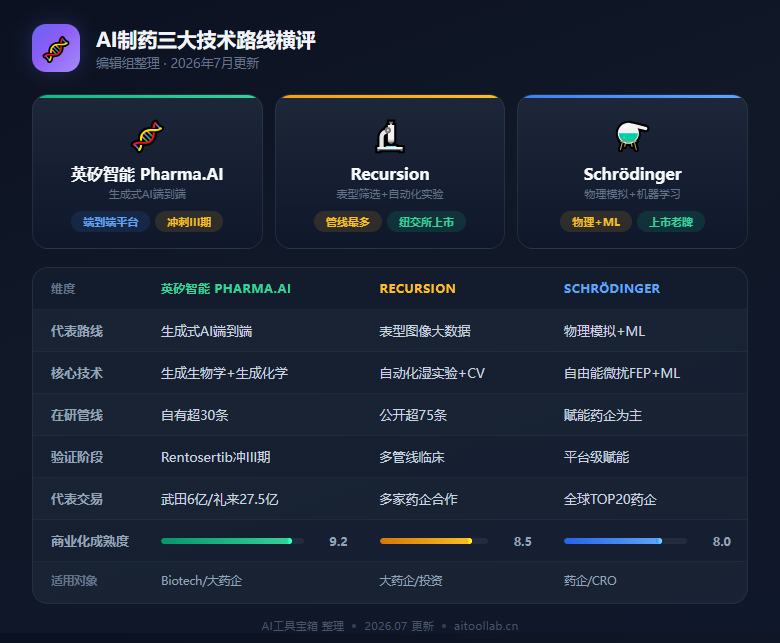Click the 代表交易 row label
The height and width of the screenshot is (643, 780).
(77, 499)
